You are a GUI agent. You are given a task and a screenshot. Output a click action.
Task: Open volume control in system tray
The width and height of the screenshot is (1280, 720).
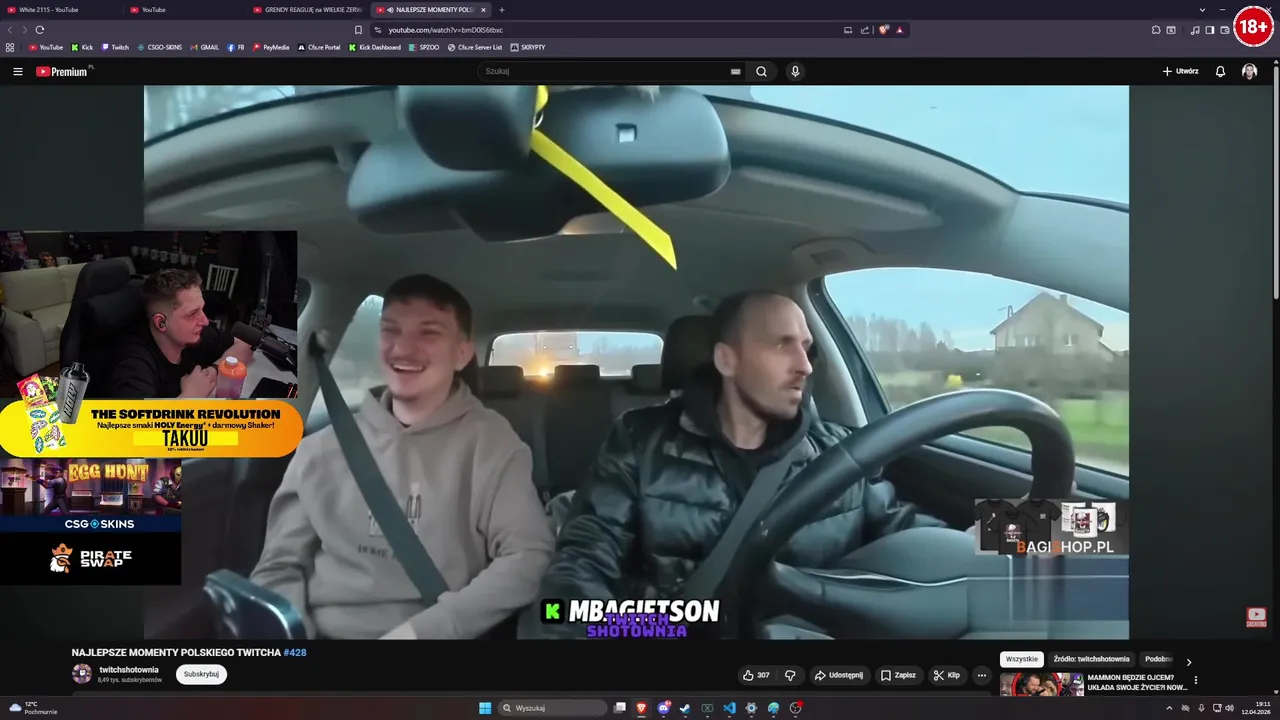(x=1229, y=708)
